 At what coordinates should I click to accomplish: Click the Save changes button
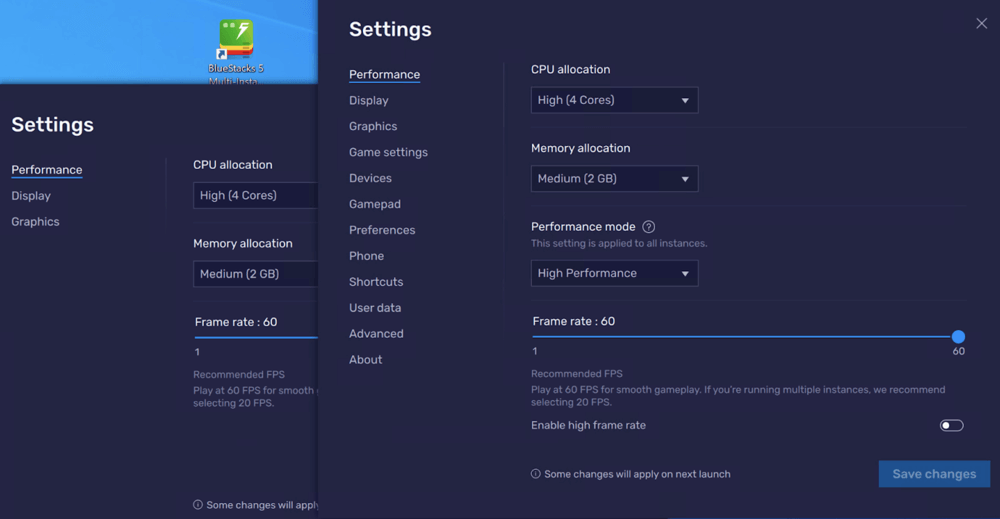934,474
